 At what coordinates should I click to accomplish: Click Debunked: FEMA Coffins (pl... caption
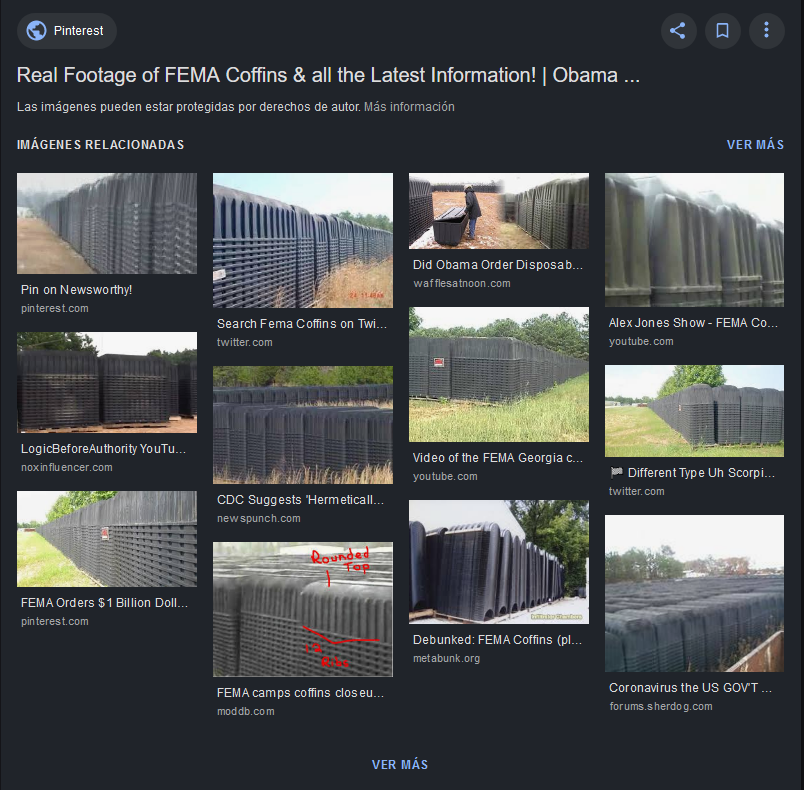pyautogui.click(x=497, y=639)
